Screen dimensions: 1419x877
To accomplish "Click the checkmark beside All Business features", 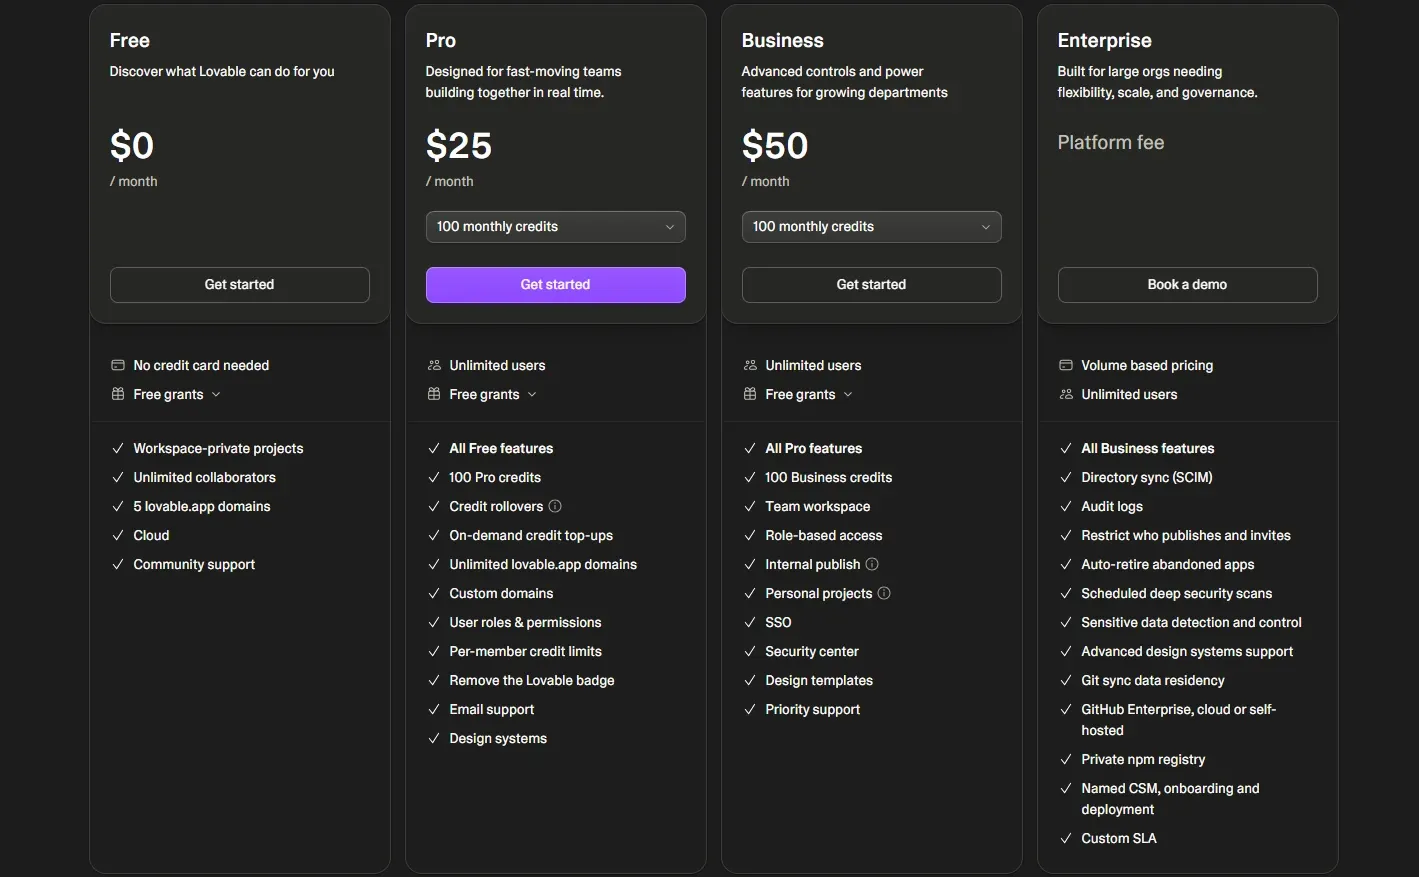I will tap(1066, 448).
